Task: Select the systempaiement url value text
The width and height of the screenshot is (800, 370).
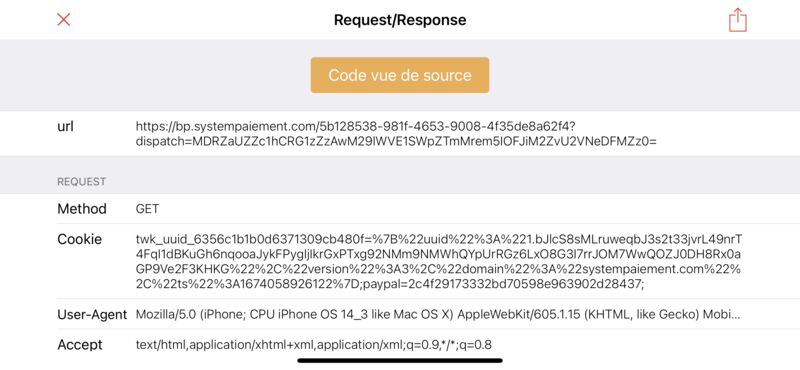Action: (x=396, y=134)
